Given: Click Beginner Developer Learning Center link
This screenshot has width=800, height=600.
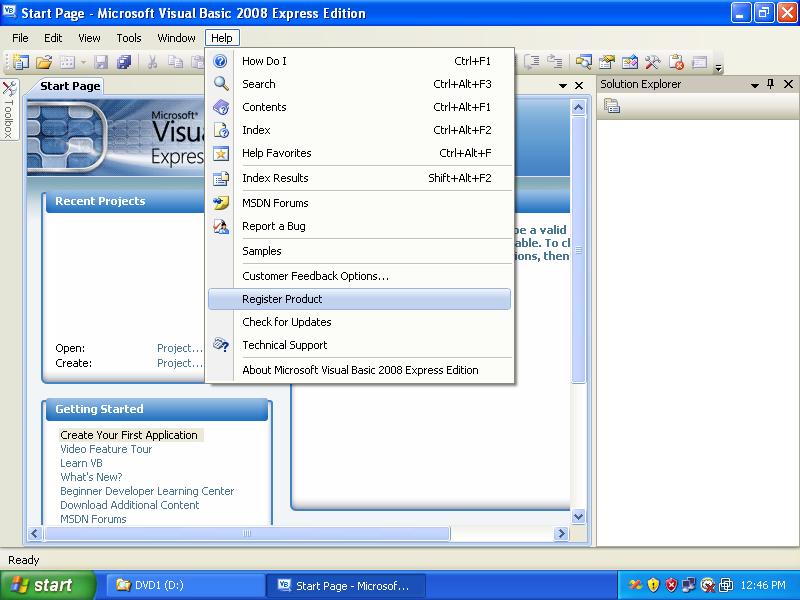Looking at the screenshot, I should [147, 491].
